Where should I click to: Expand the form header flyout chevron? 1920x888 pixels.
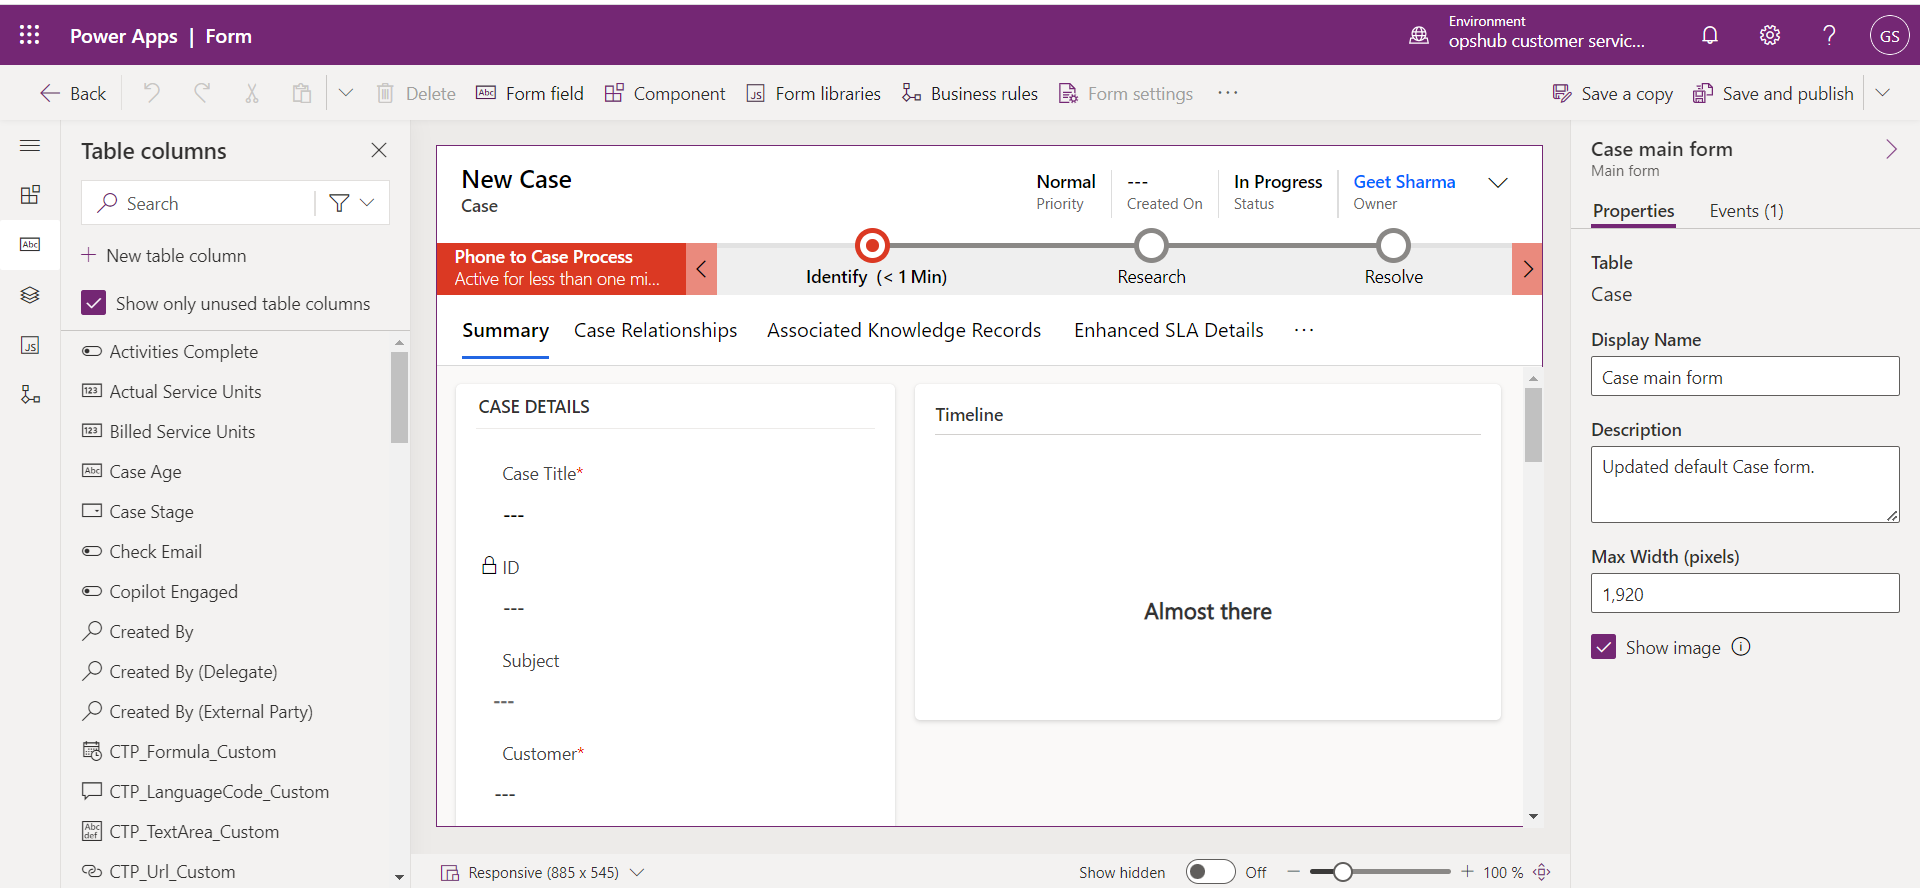coord(1497,183)
